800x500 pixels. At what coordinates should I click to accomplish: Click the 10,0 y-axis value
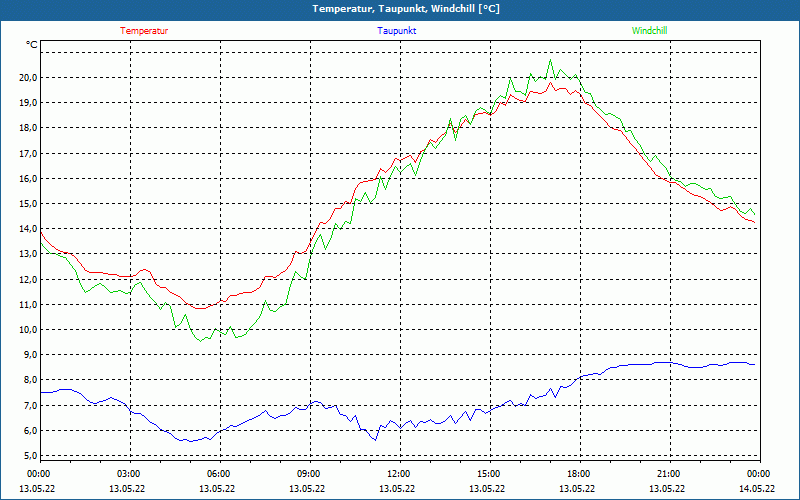[x=28, y=329]
